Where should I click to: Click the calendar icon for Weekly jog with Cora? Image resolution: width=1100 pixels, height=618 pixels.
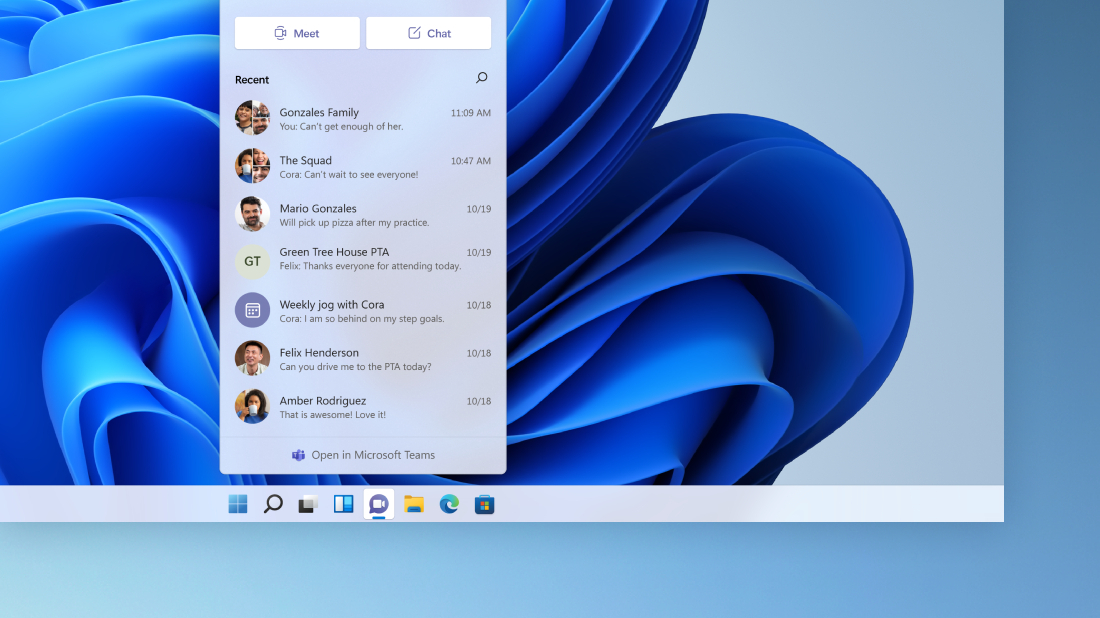[x=252, y=310]
